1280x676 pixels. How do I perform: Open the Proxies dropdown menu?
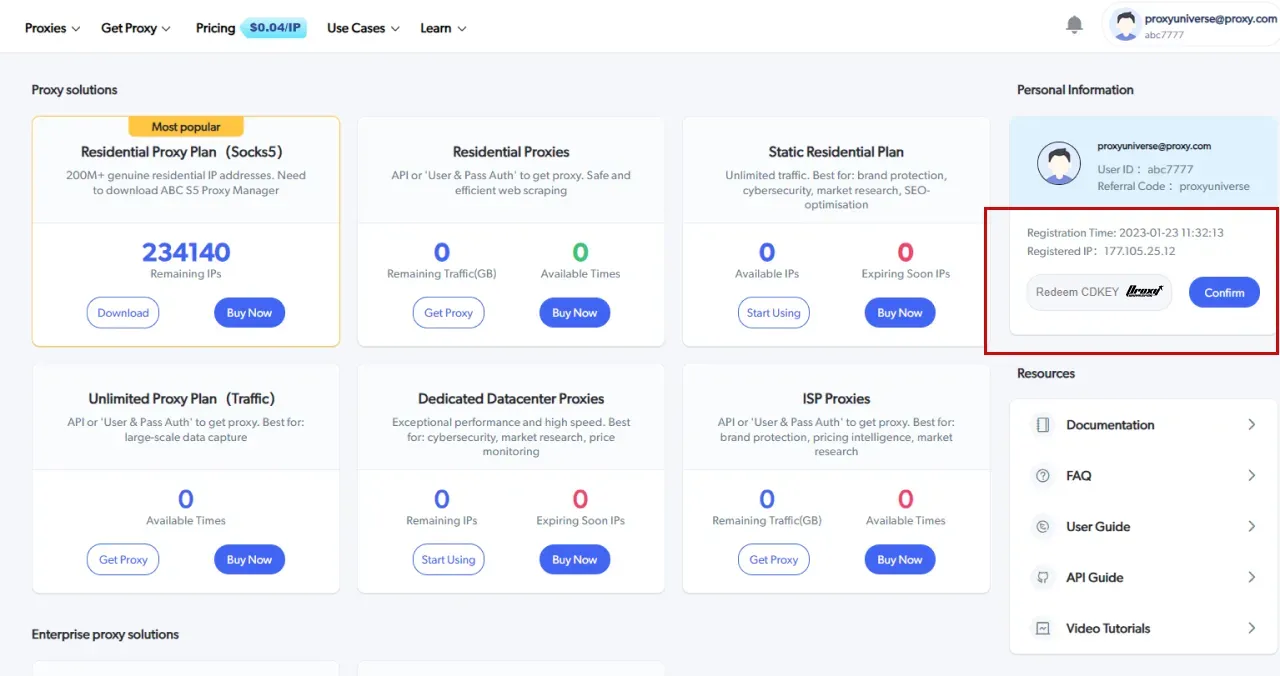[x=52, y=28]
